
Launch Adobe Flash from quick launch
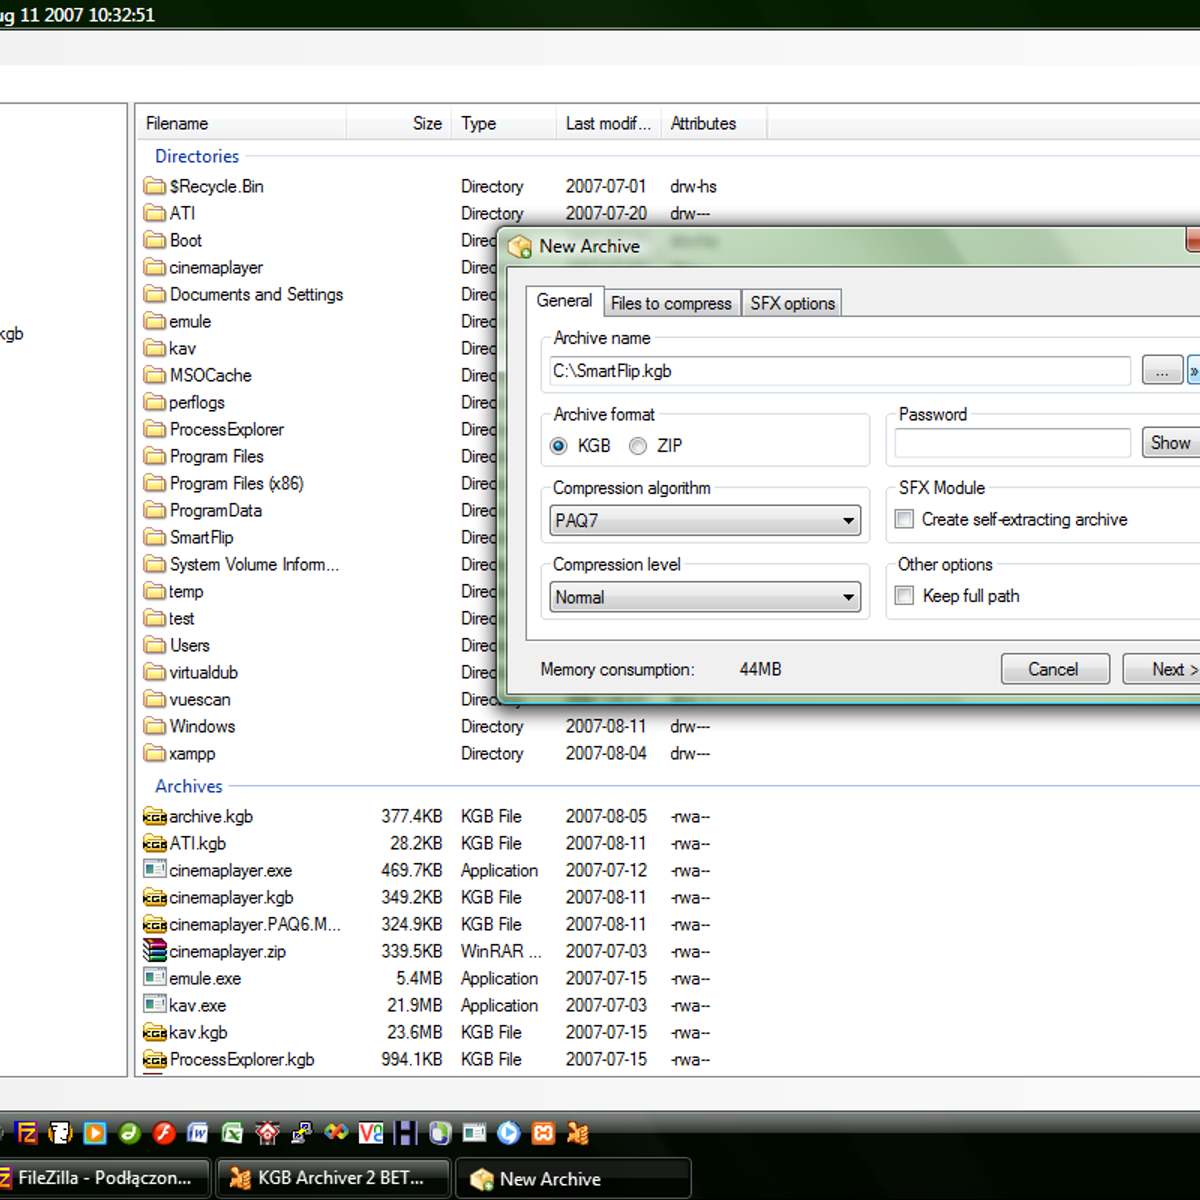(164, 1133)
